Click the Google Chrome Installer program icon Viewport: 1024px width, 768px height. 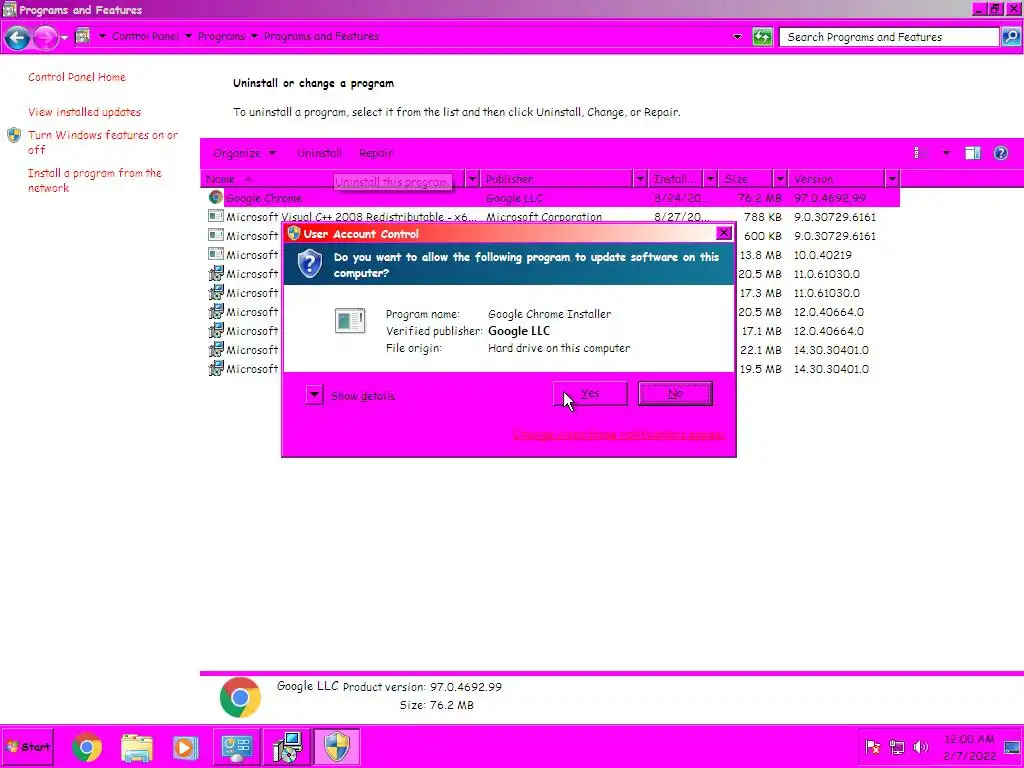point(350,321)
